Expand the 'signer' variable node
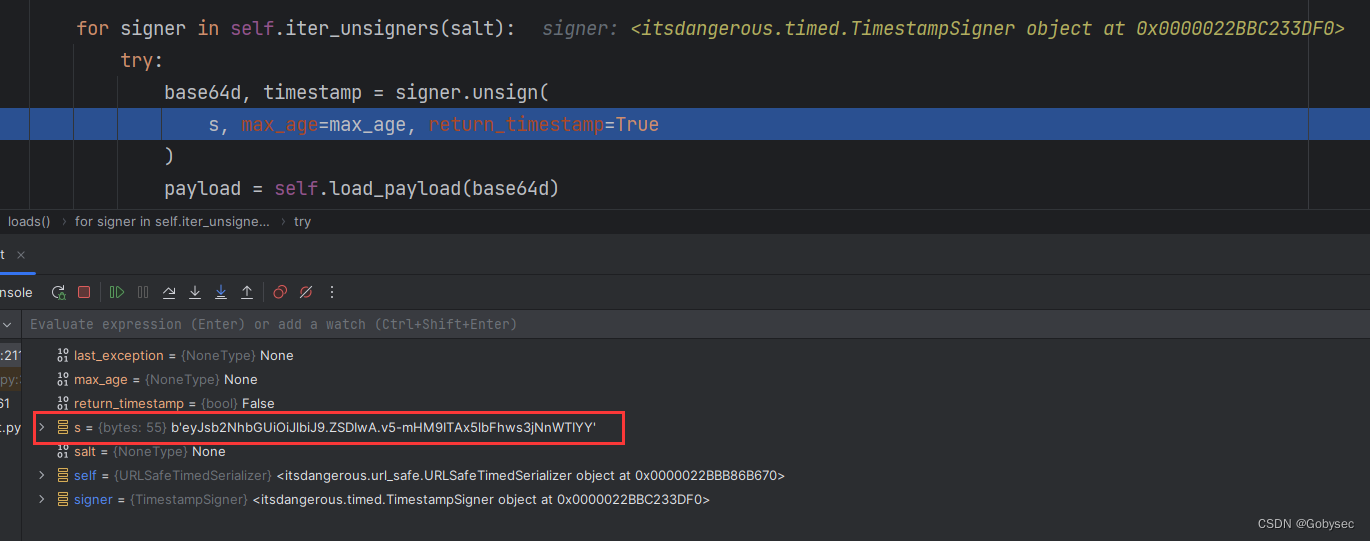The image size is (1370, 541). click(x=41, y=499)
